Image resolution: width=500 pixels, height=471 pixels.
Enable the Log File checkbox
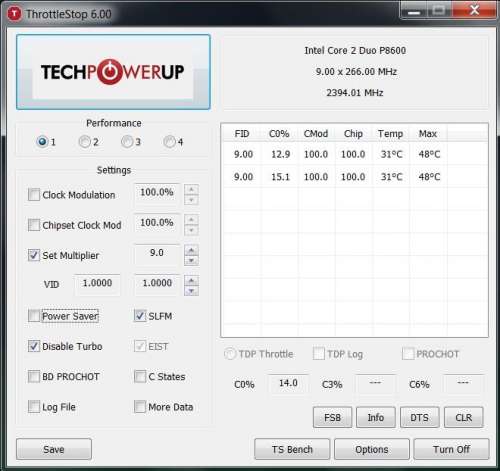[34, 407]
